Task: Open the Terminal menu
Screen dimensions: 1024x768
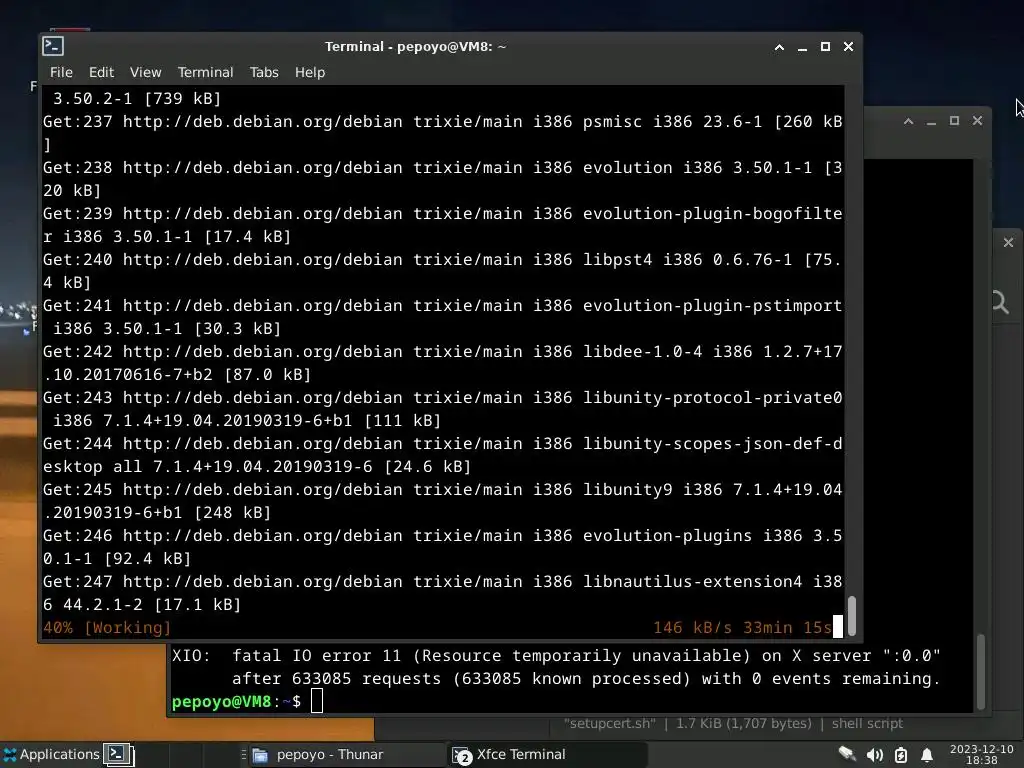Action: coord(205,72)
